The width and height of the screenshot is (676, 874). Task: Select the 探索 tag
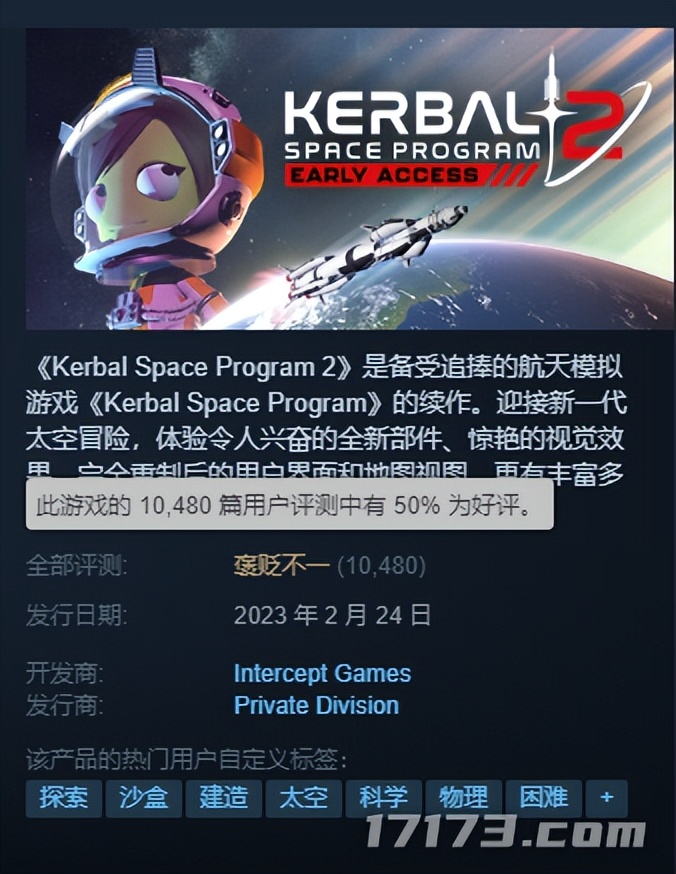tap(64, 798)
